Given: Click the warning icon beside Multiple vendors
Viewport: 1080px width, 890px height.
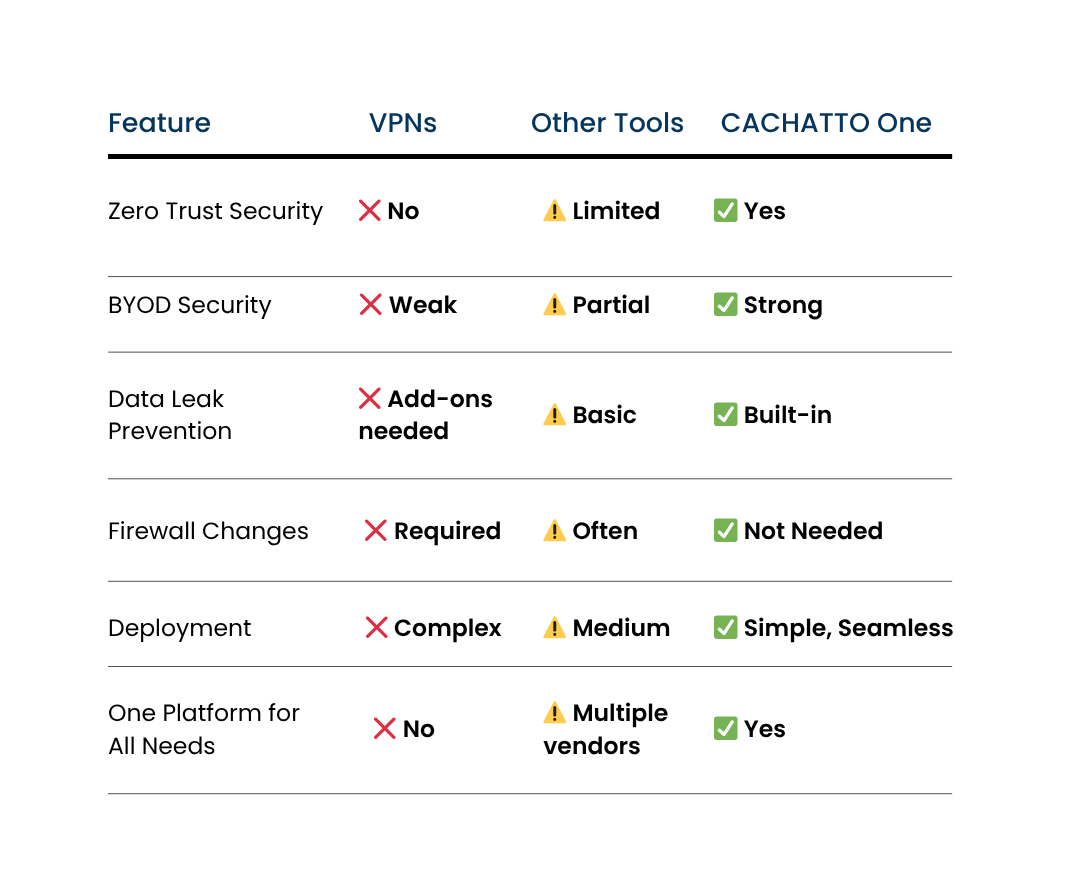Looking at the screenshot, I should (x=554, y=713).
